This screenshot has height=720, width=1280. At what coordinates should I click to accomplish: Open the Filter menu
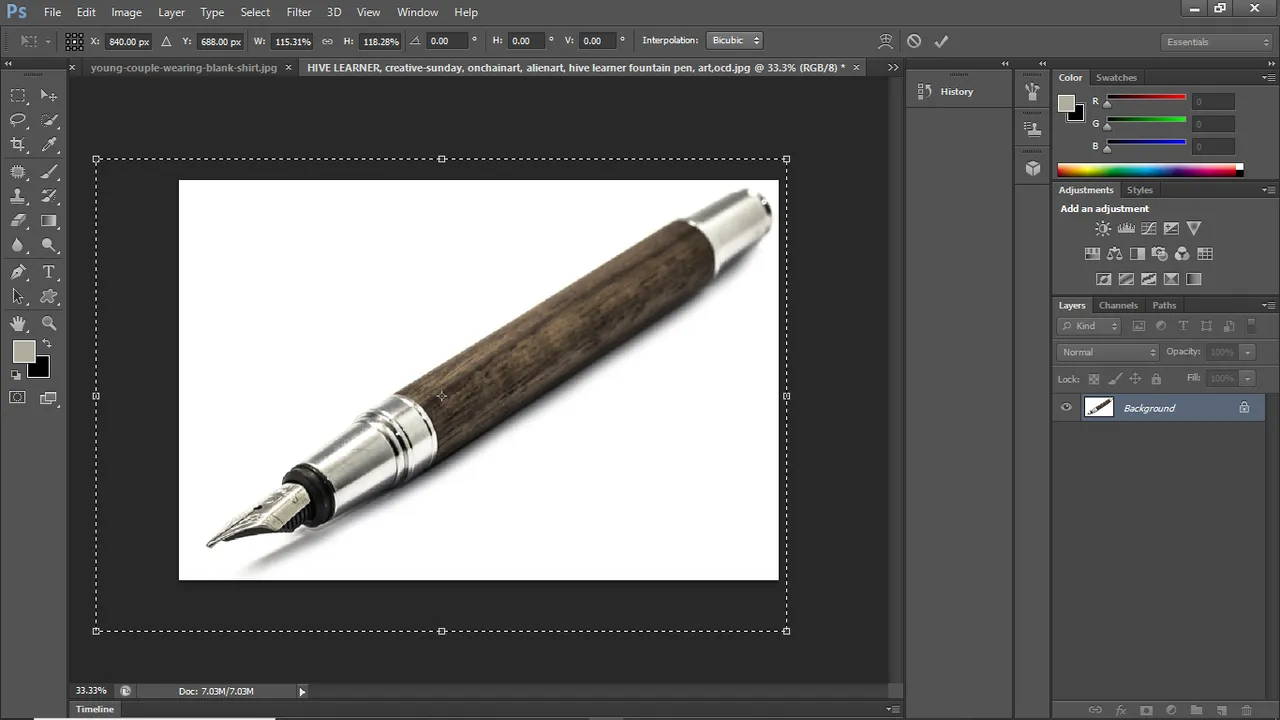point(298,12)
